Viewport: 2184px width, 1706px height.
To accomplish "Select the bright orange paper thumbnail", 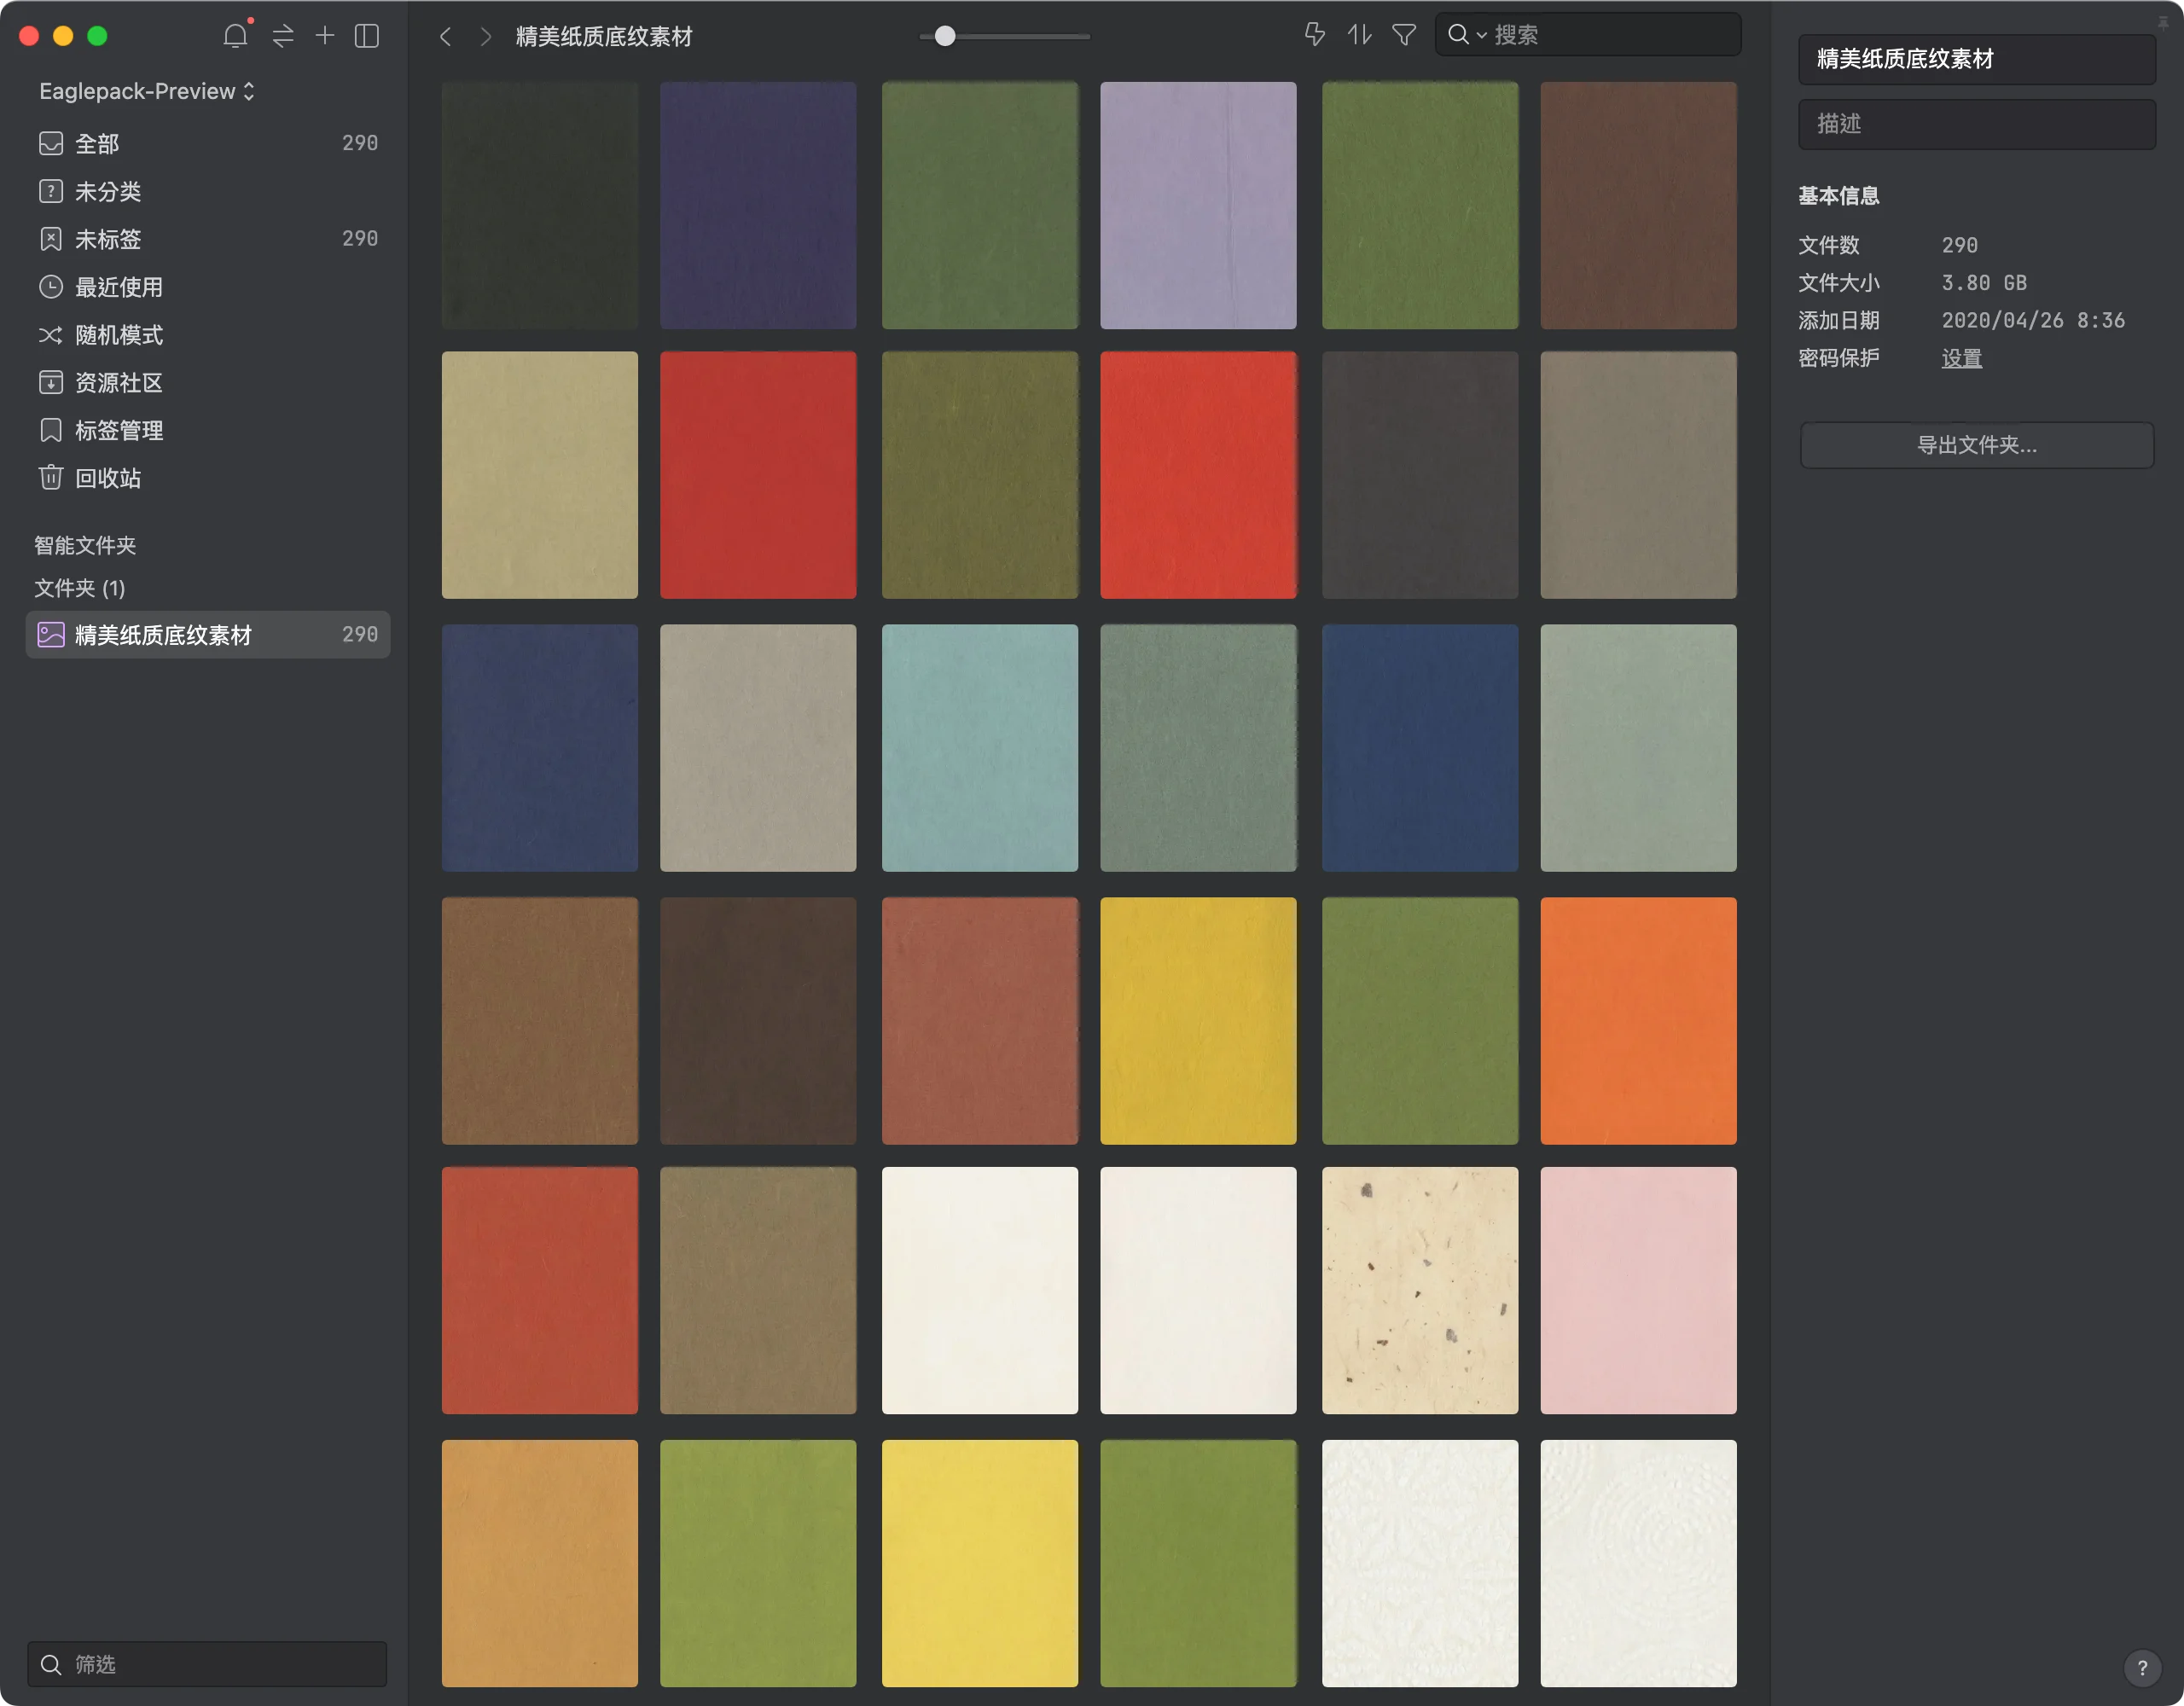I will click(x=1638, y=1021).
